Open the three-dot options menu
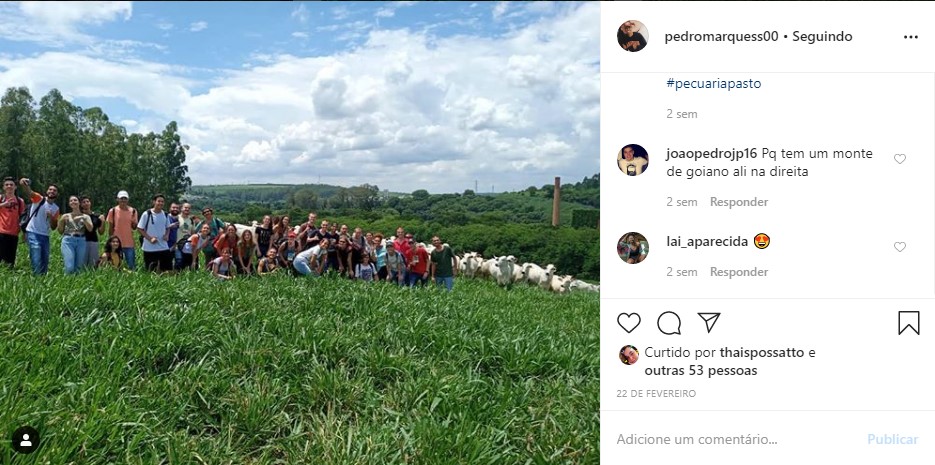935x465 pixels. 911,37
